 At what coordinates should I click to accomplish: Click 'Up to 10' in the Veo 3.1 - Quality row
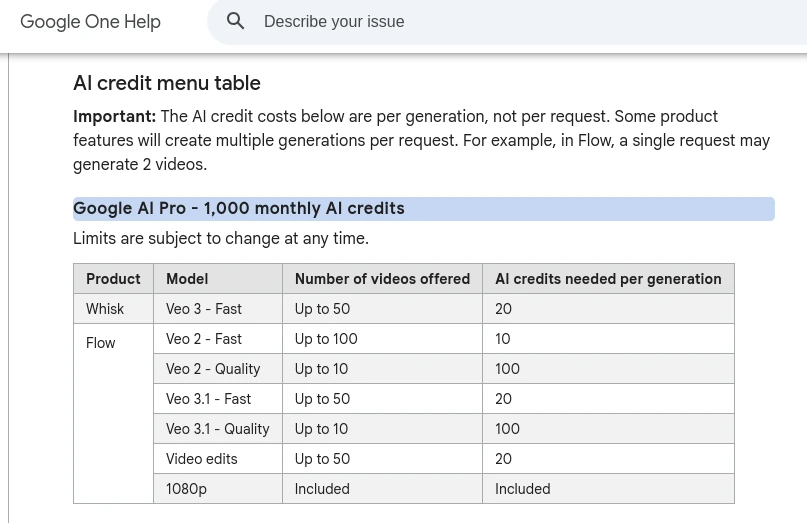pyautogui.click(x=382, y=429)
